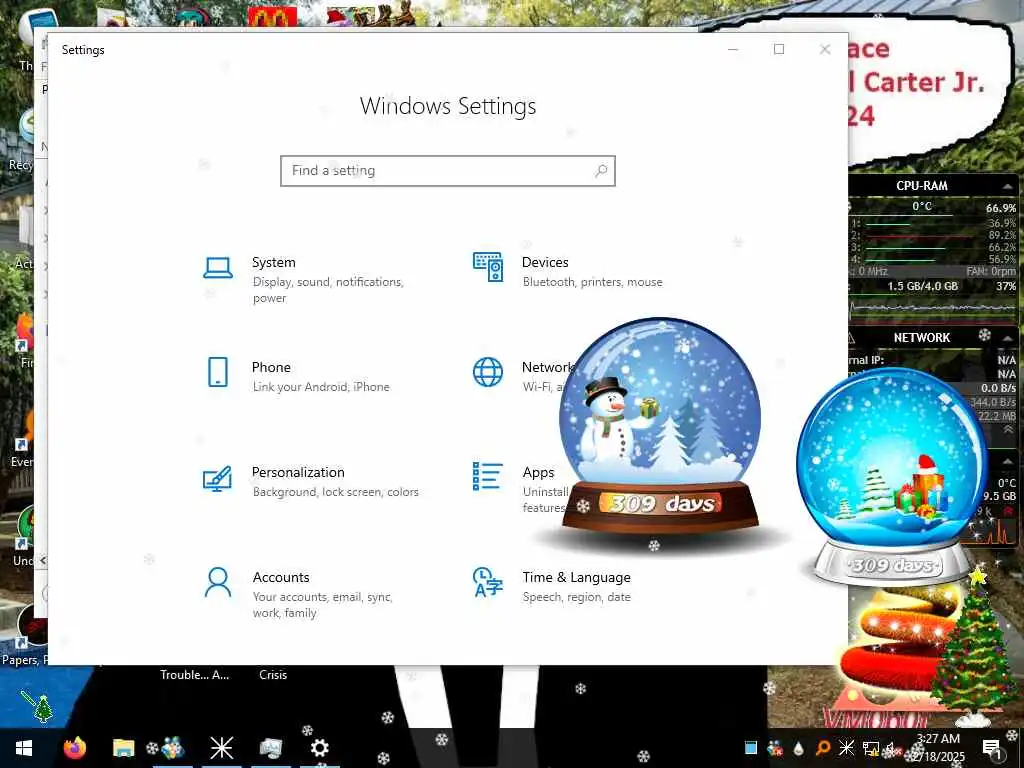Click the System heading link
The width and height of the screenshot is (1024, 768).
[x=274, y=262]
